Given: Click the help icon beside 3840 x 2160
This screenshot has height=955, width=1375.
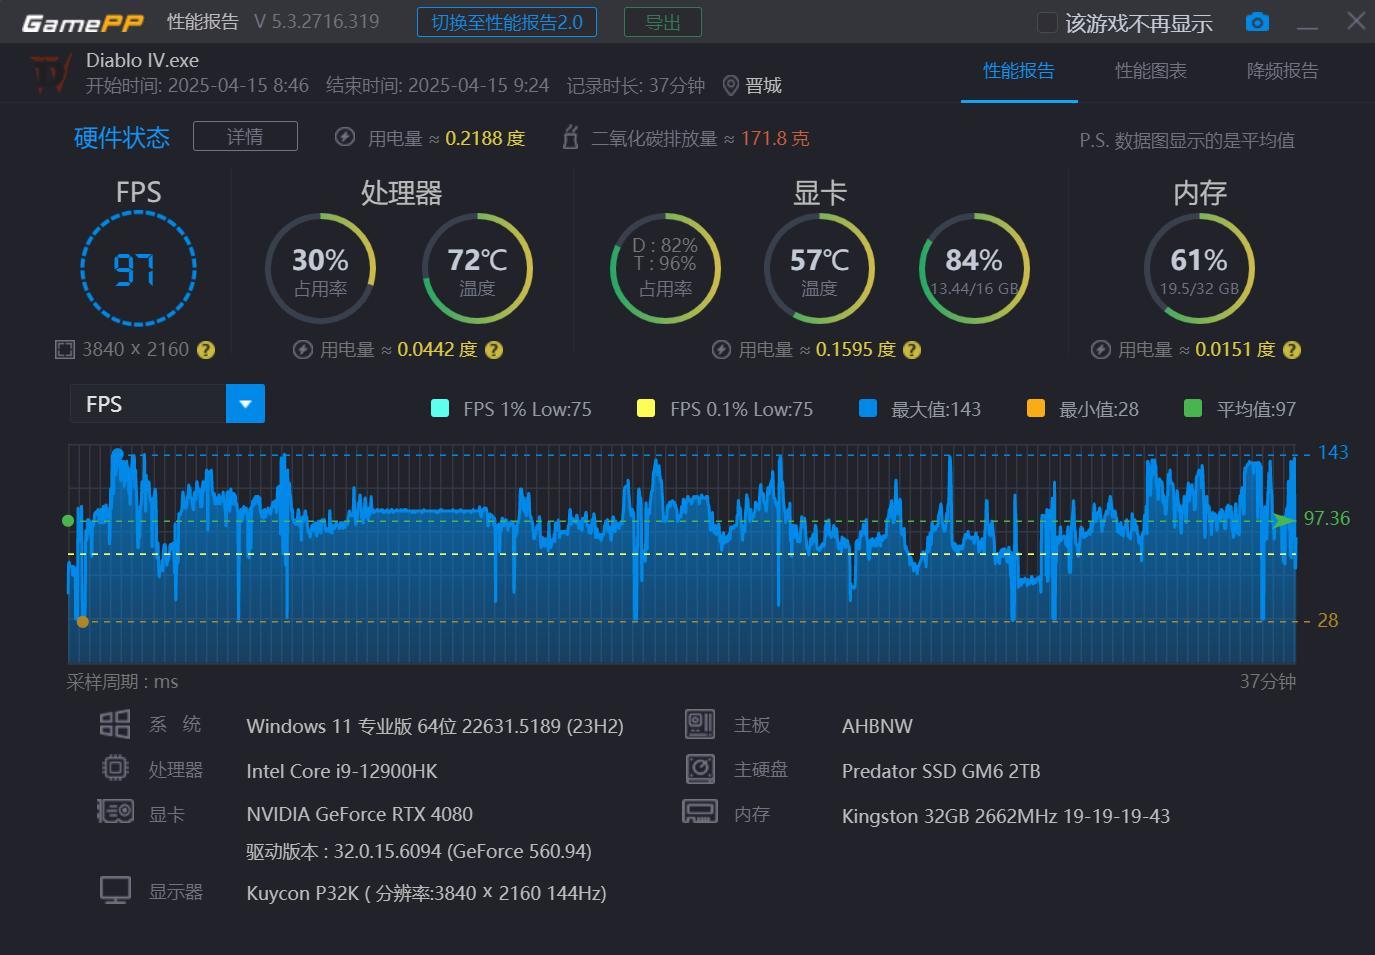Looking at the screenshot, I should 206,350.
